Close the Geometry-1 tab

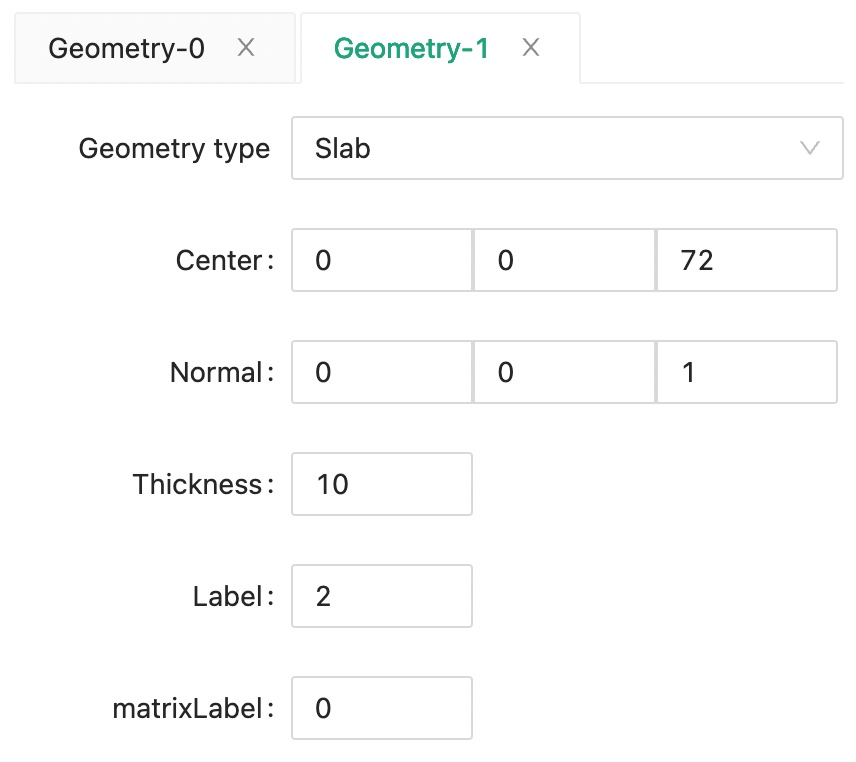(531, 48)
